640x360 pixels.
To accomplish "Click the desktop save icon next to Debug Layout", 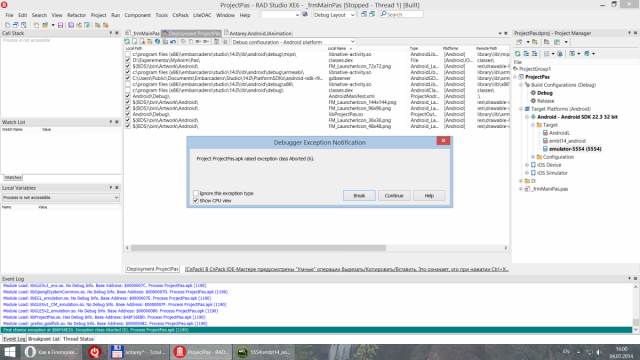I will [364, 14].
